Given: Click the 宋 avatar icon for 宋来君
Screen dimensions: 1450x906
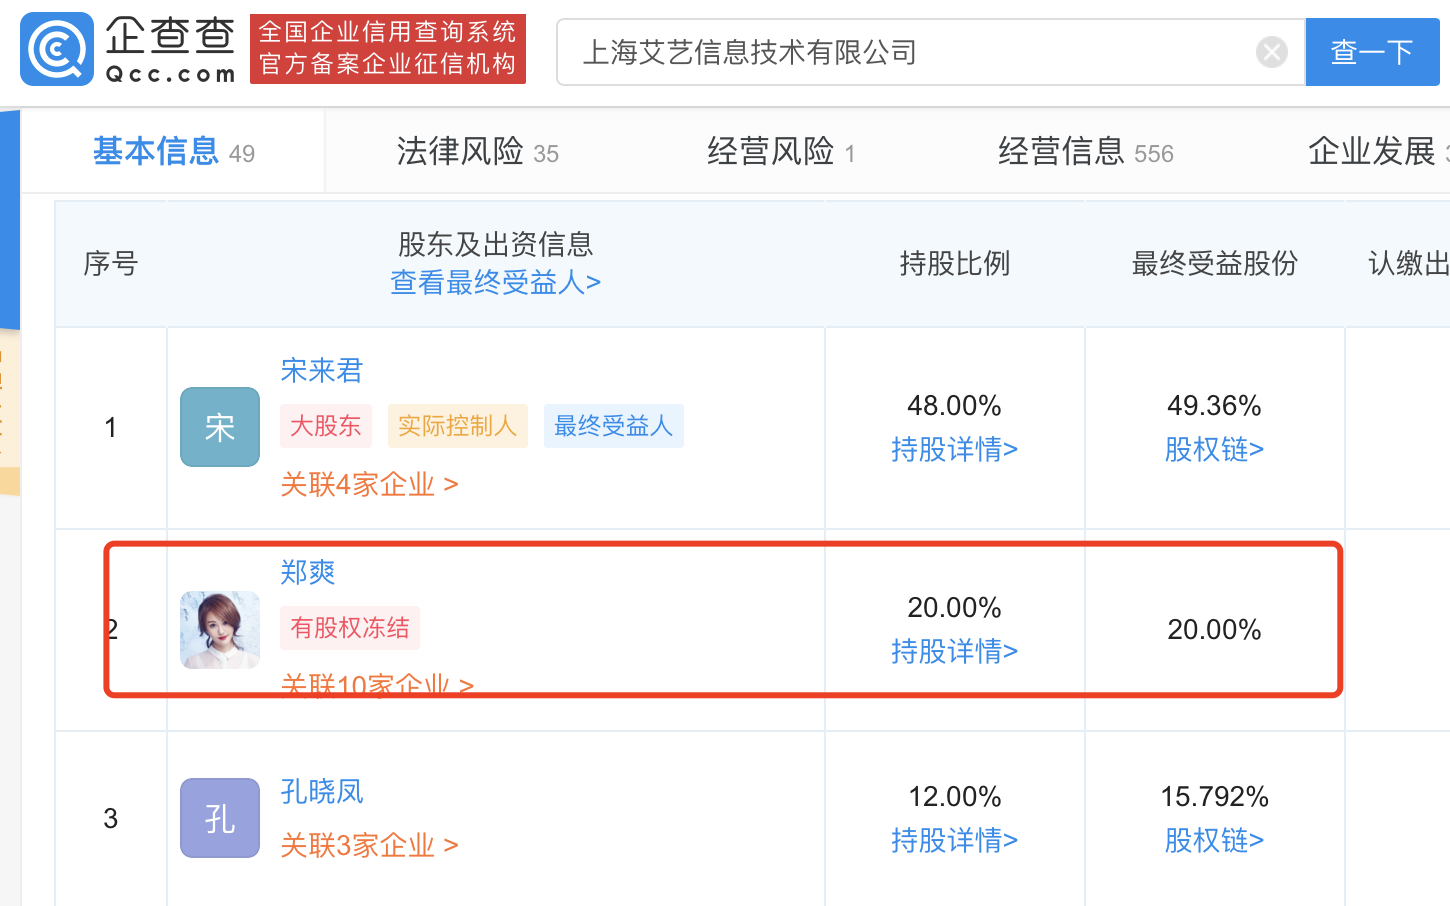Looking at the screenshot, I should point(220,428).
